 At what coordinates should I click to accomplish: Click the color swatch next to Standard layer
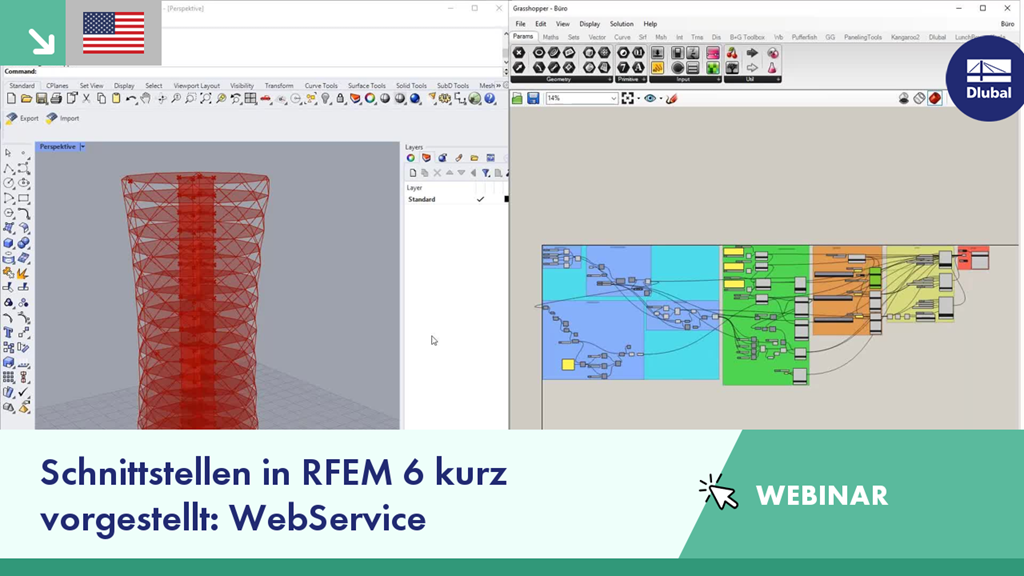(x=506, y=198)
